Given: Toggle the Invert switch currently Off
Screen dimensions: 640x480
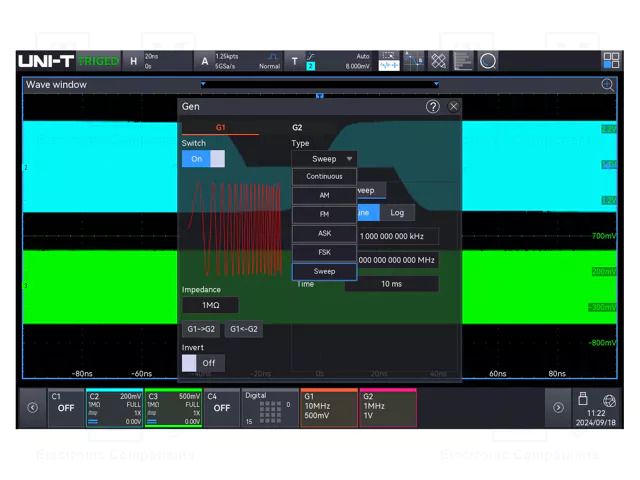Looking at the screenshot, I should click(203, 363).
